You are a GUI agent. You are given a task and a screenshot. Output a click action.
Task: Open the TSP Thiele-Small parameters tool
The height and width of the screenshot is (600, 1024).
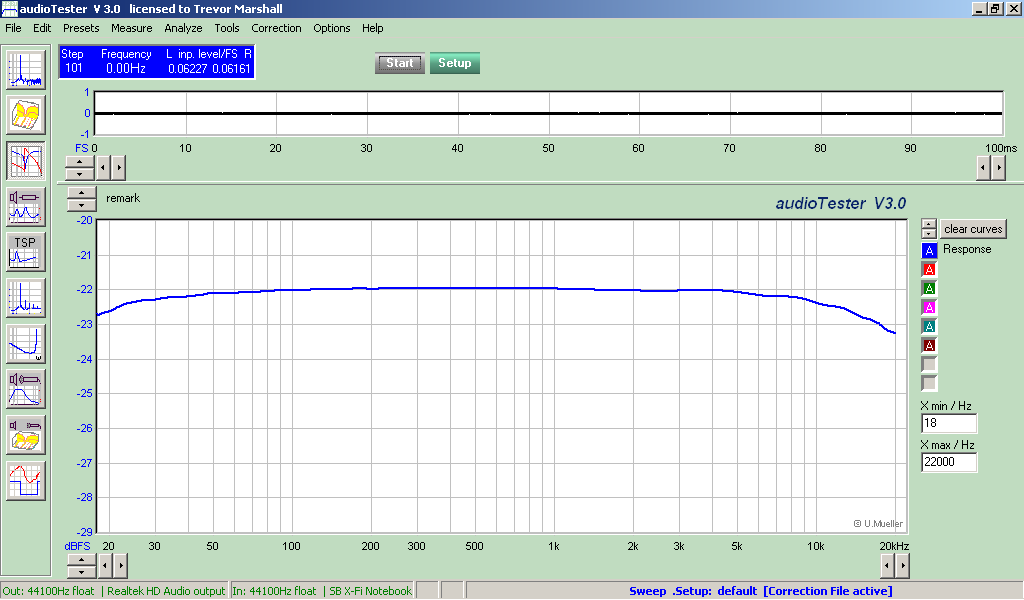(x=25, y=252)
